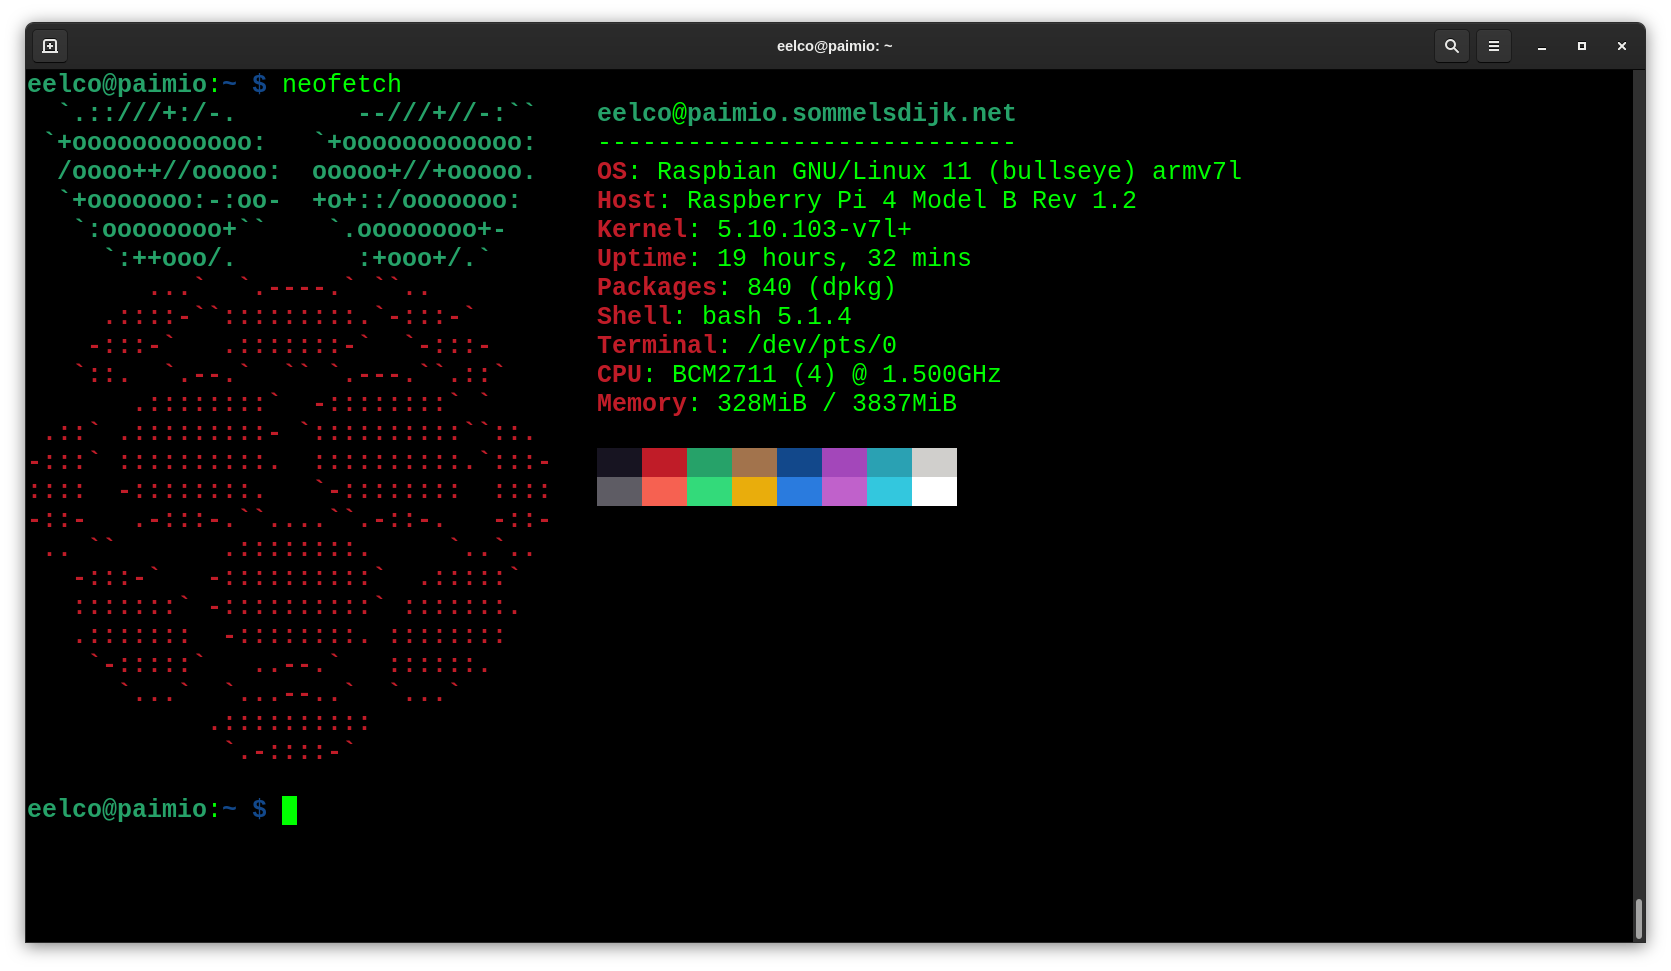Select the Kernel version 5.10.103-v7l+ text
1671x971 pixels.
click(813, 229)
